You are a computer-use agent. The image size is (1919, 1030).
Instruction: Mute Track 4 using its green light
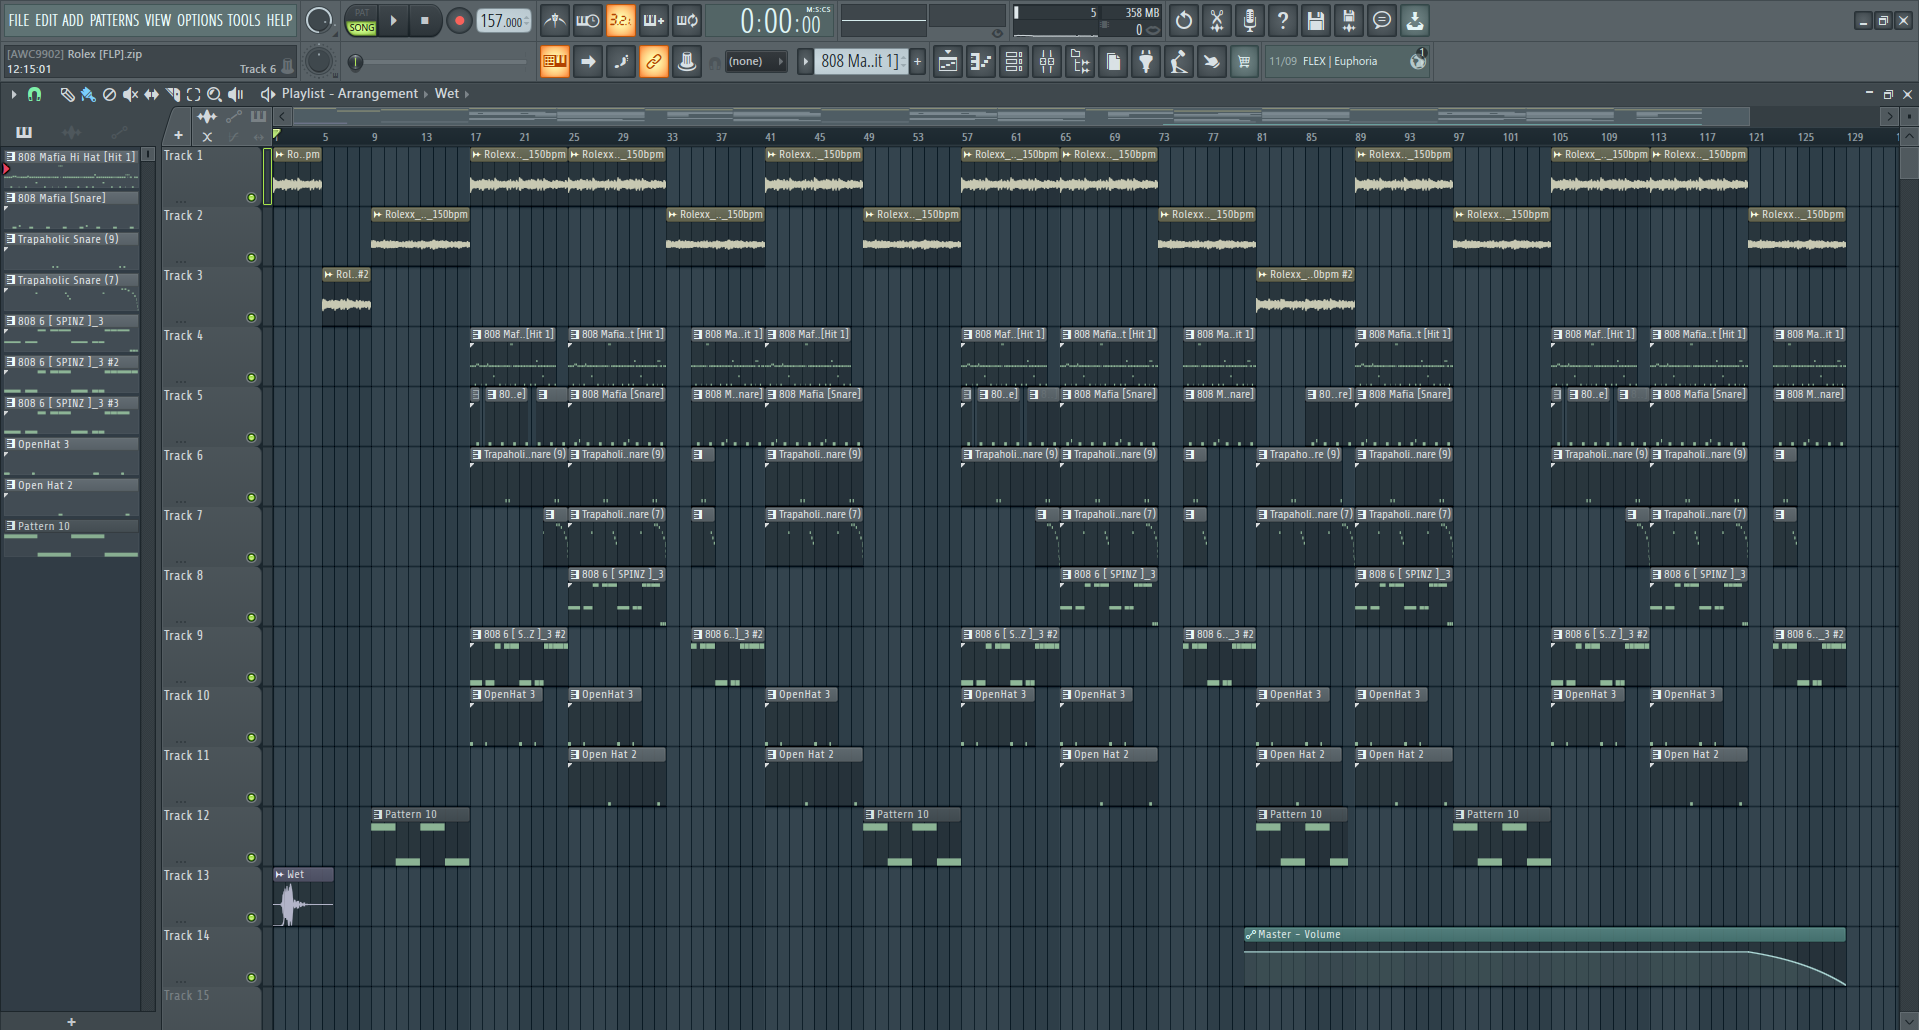click(252, 378)
